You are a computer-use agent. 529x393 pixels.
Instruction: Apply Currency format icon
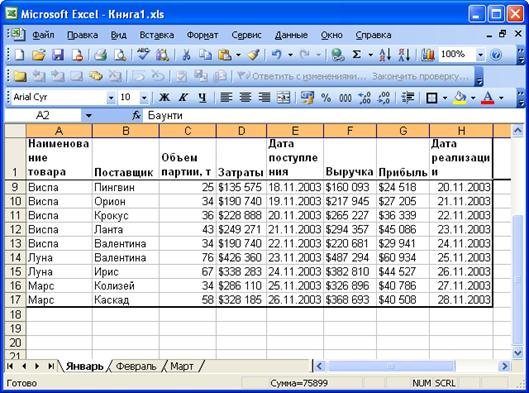(x=307, y=98)
